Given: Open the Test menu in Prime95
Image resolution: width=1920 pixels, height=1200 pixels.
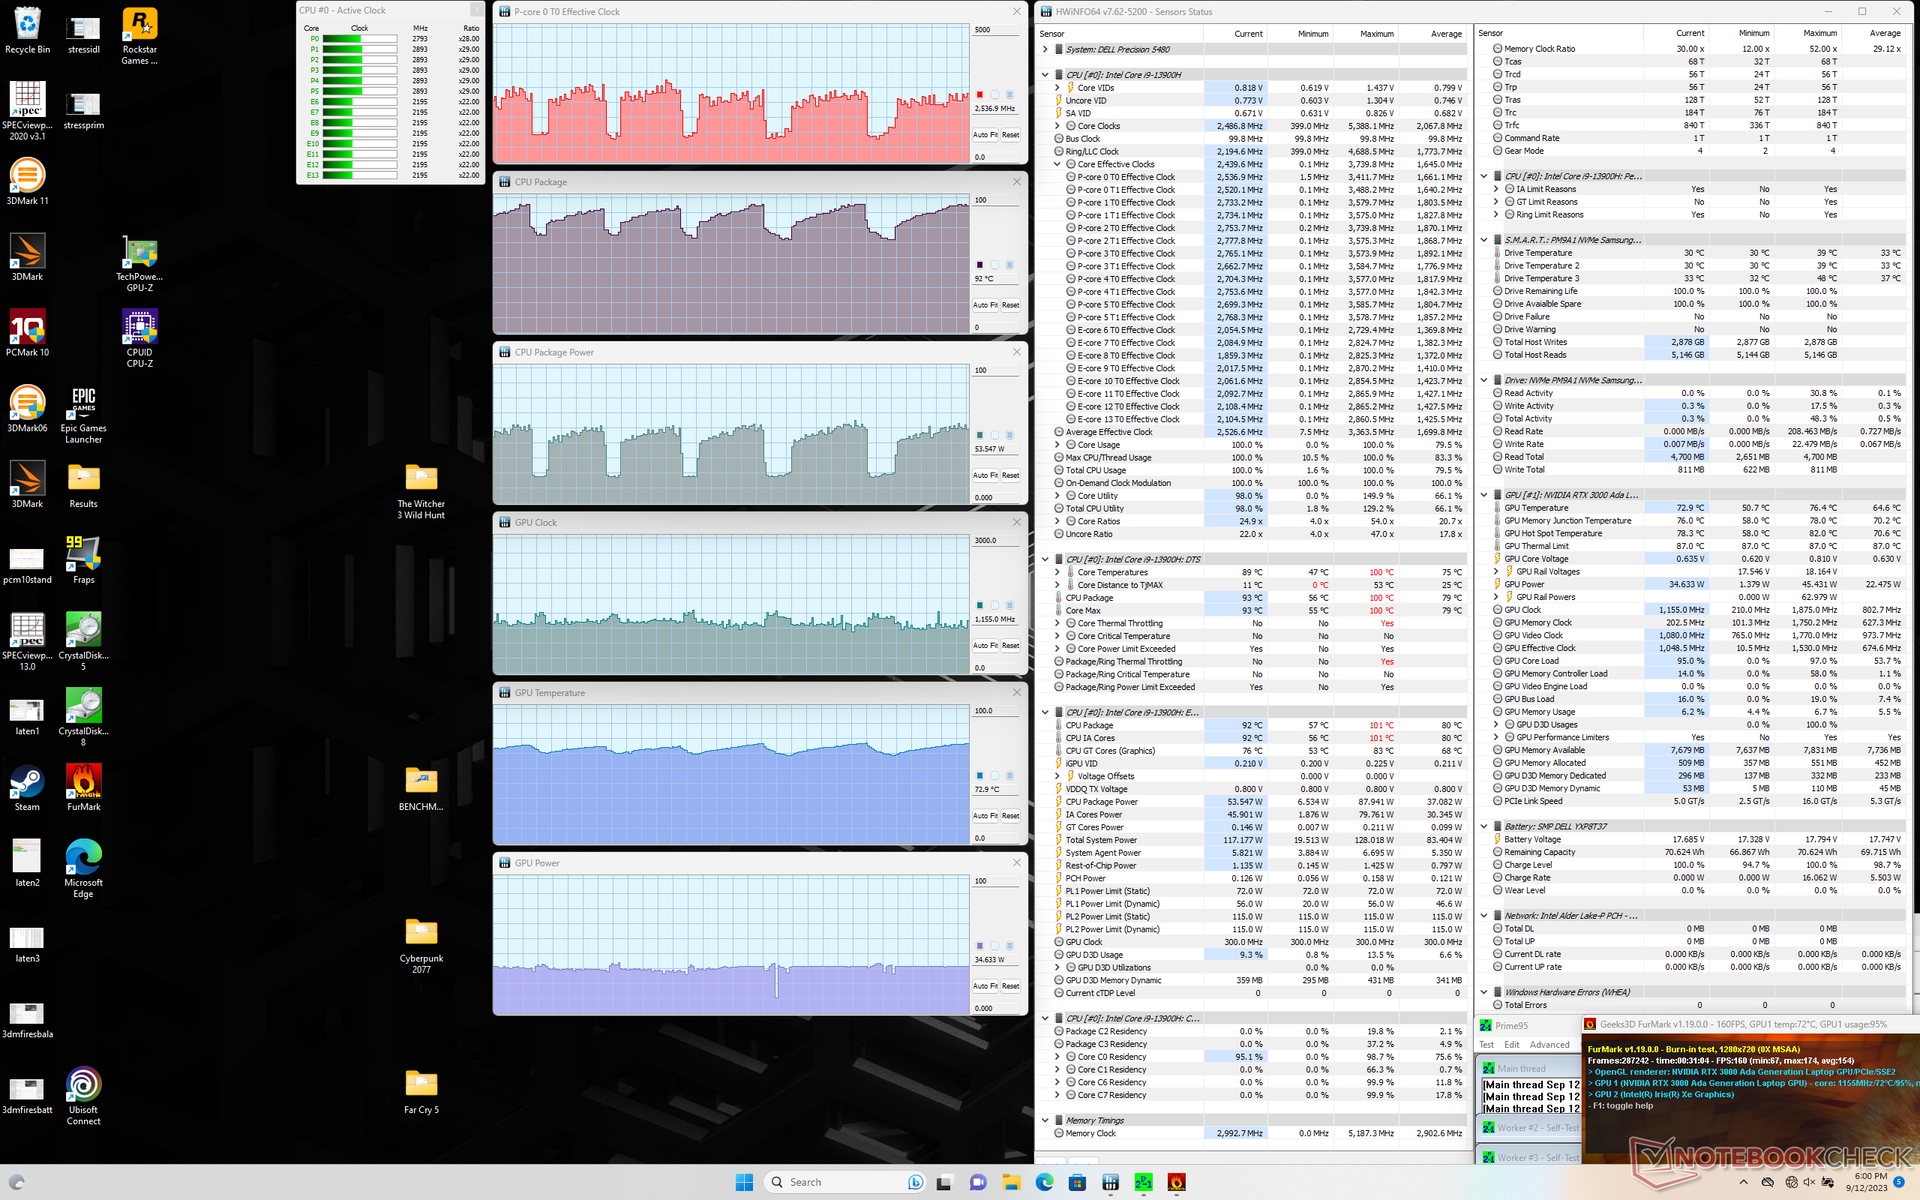Looking at the screenshot, I should tap(1486, 1045).
